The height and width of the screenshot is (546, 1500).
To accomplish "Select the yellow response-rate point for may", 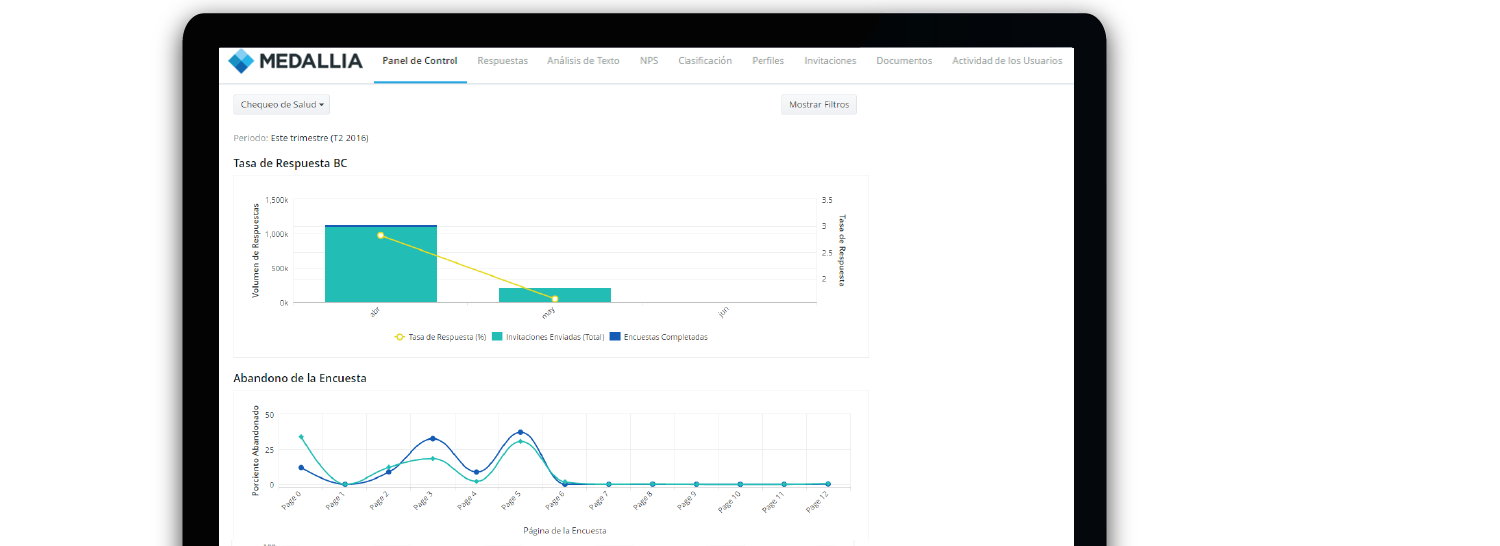I will point(555,298).
